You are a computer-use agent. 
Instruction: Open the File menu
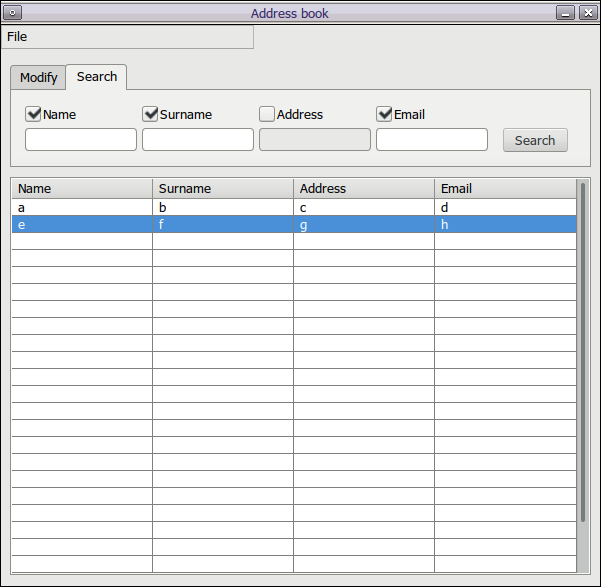tap(17, 37)
